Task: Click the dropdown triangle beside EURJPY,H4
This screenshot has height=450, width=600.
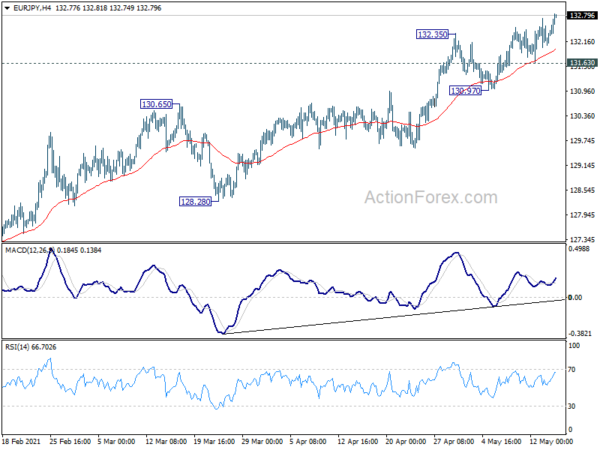Action: [7, 8]
